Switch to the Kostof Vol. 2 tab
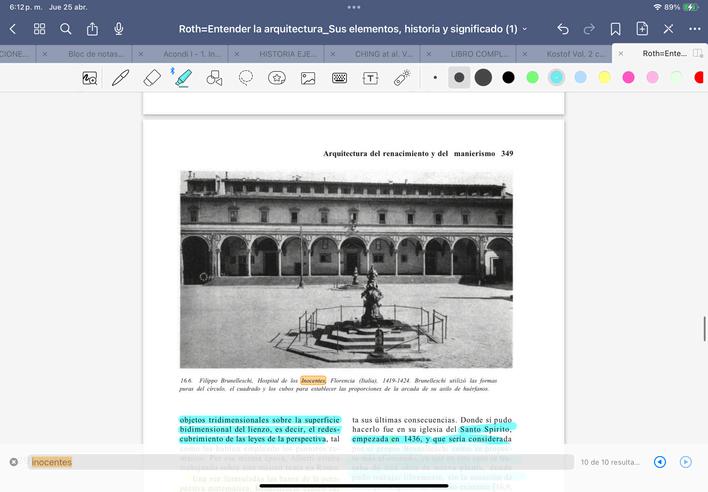 576,54
